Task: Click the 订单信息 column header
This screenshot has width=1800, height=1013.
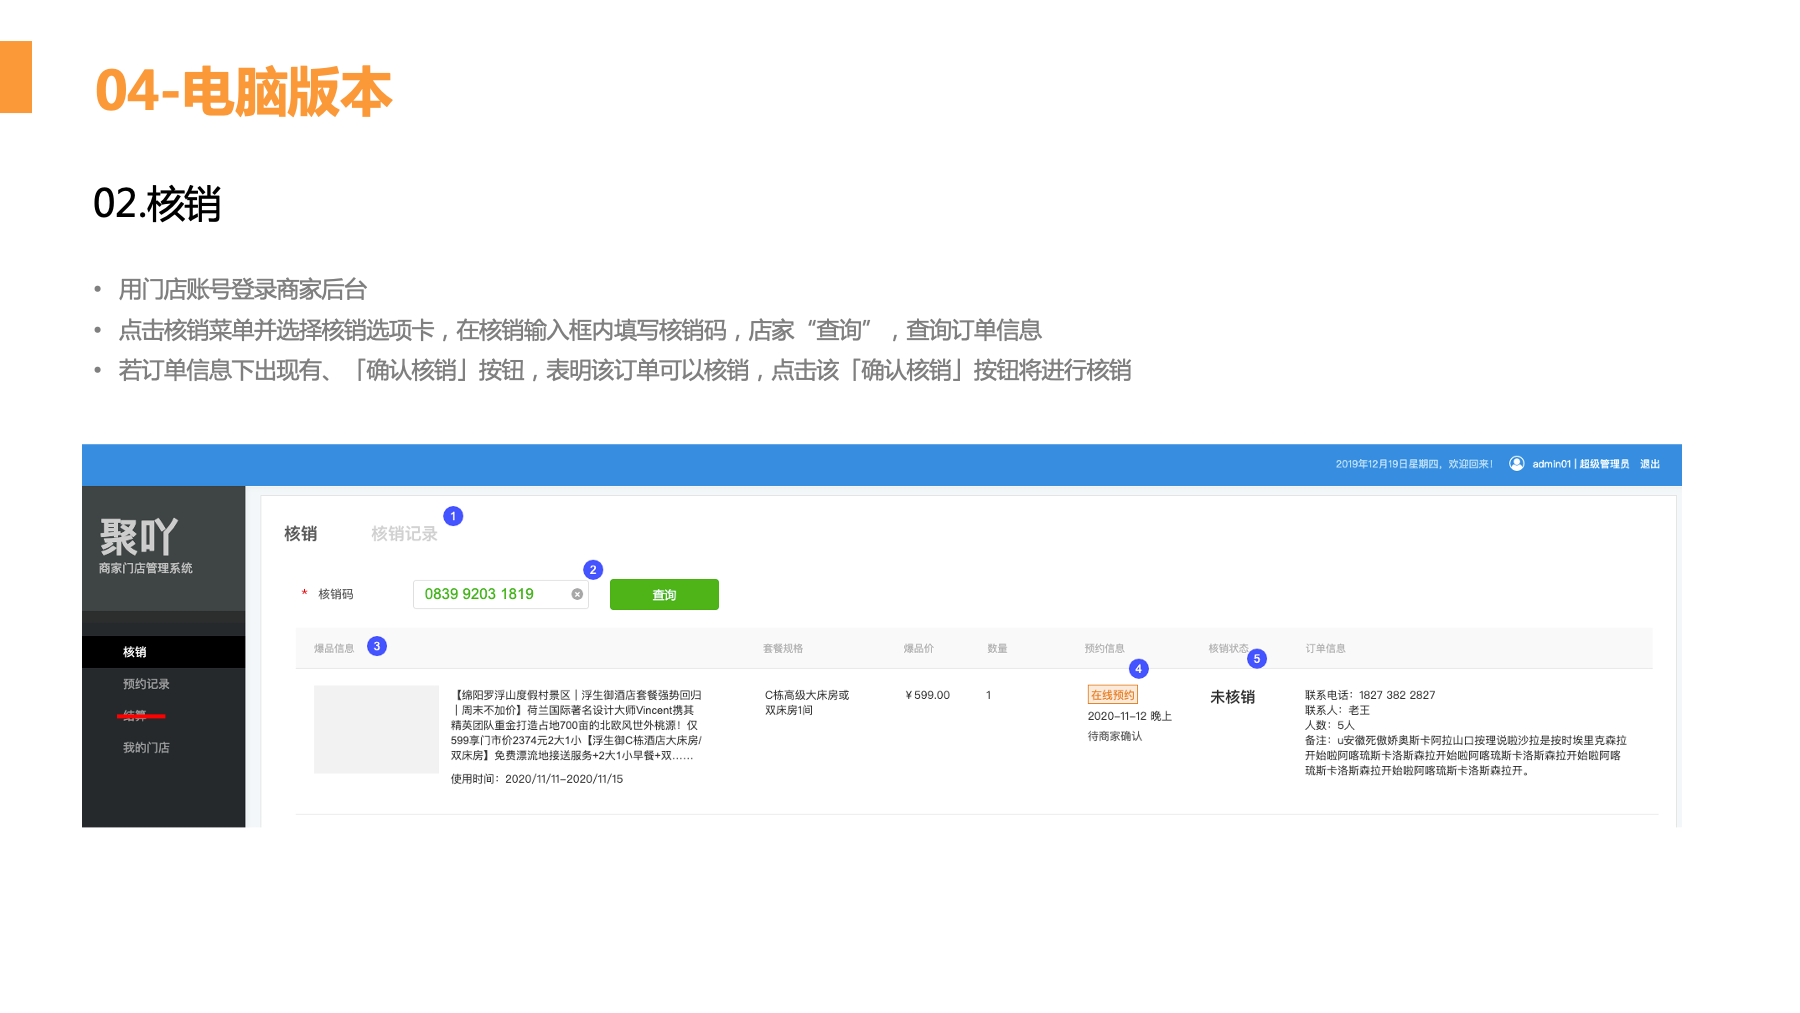Action: pos(1325,649)
